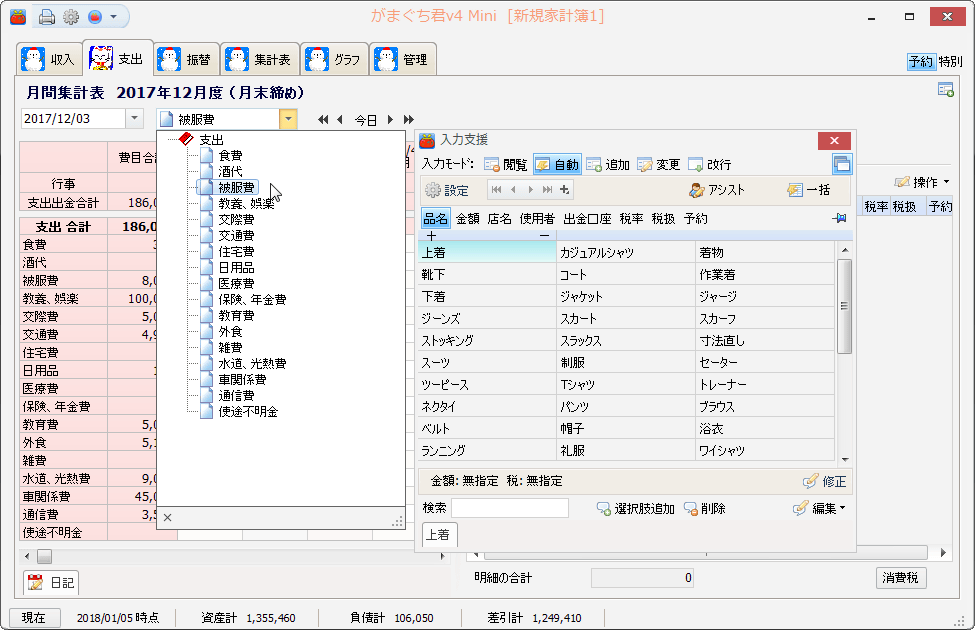Image resolution: width=975 pixels, height=630 pixels.
Task: Open the date dropdown for 2017/12/03
Action: [x=134, y=118]
